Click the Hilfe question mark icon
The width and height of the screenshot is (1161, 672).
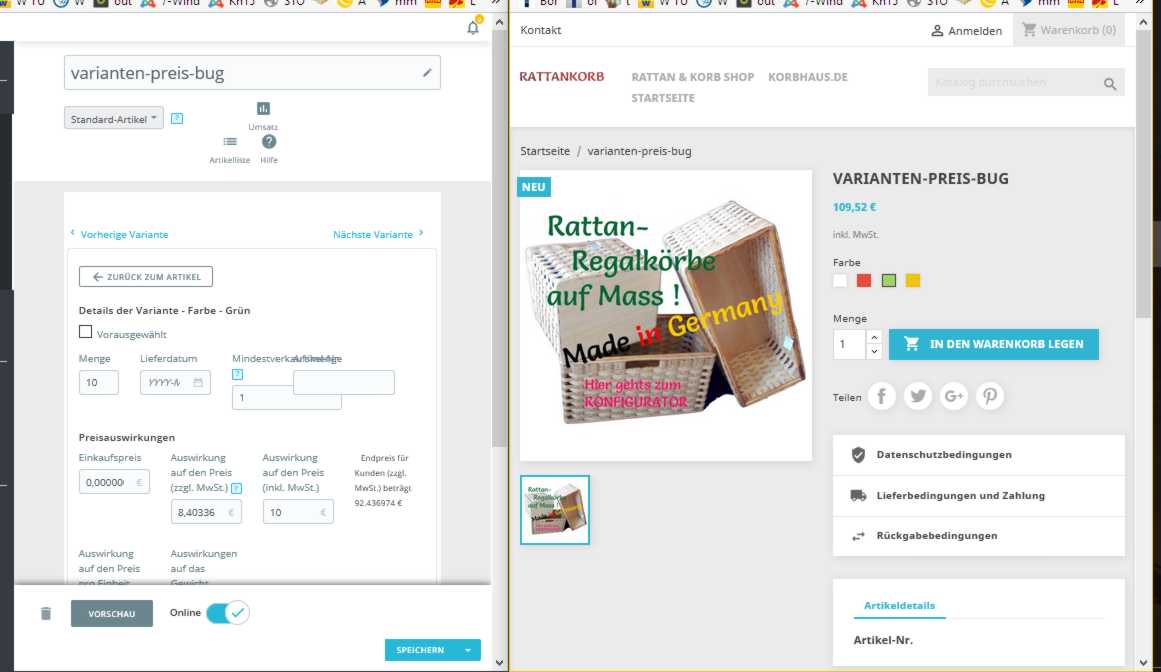(269, 141)
